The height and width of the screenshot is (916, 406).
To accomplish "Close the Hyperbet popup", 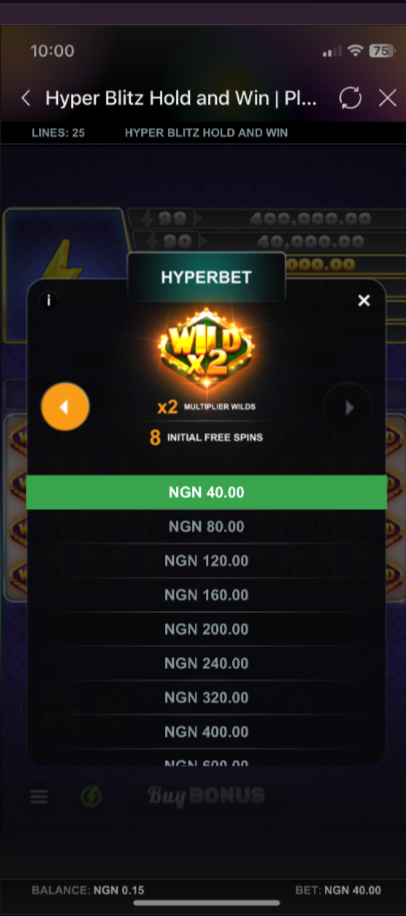I will pyautogui.click(x=364, y=300).
